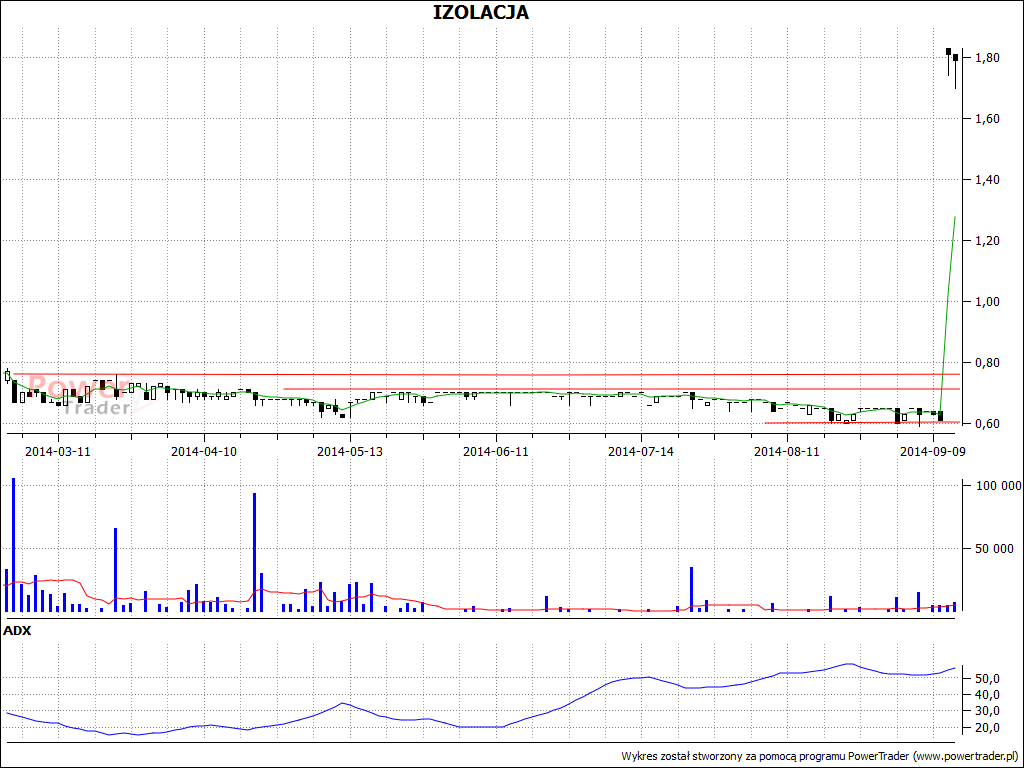Image resolution: width=1024 pixels, height=768 pixels.
Task: Select the 30,0 ADX axis label
Action: 987,711
